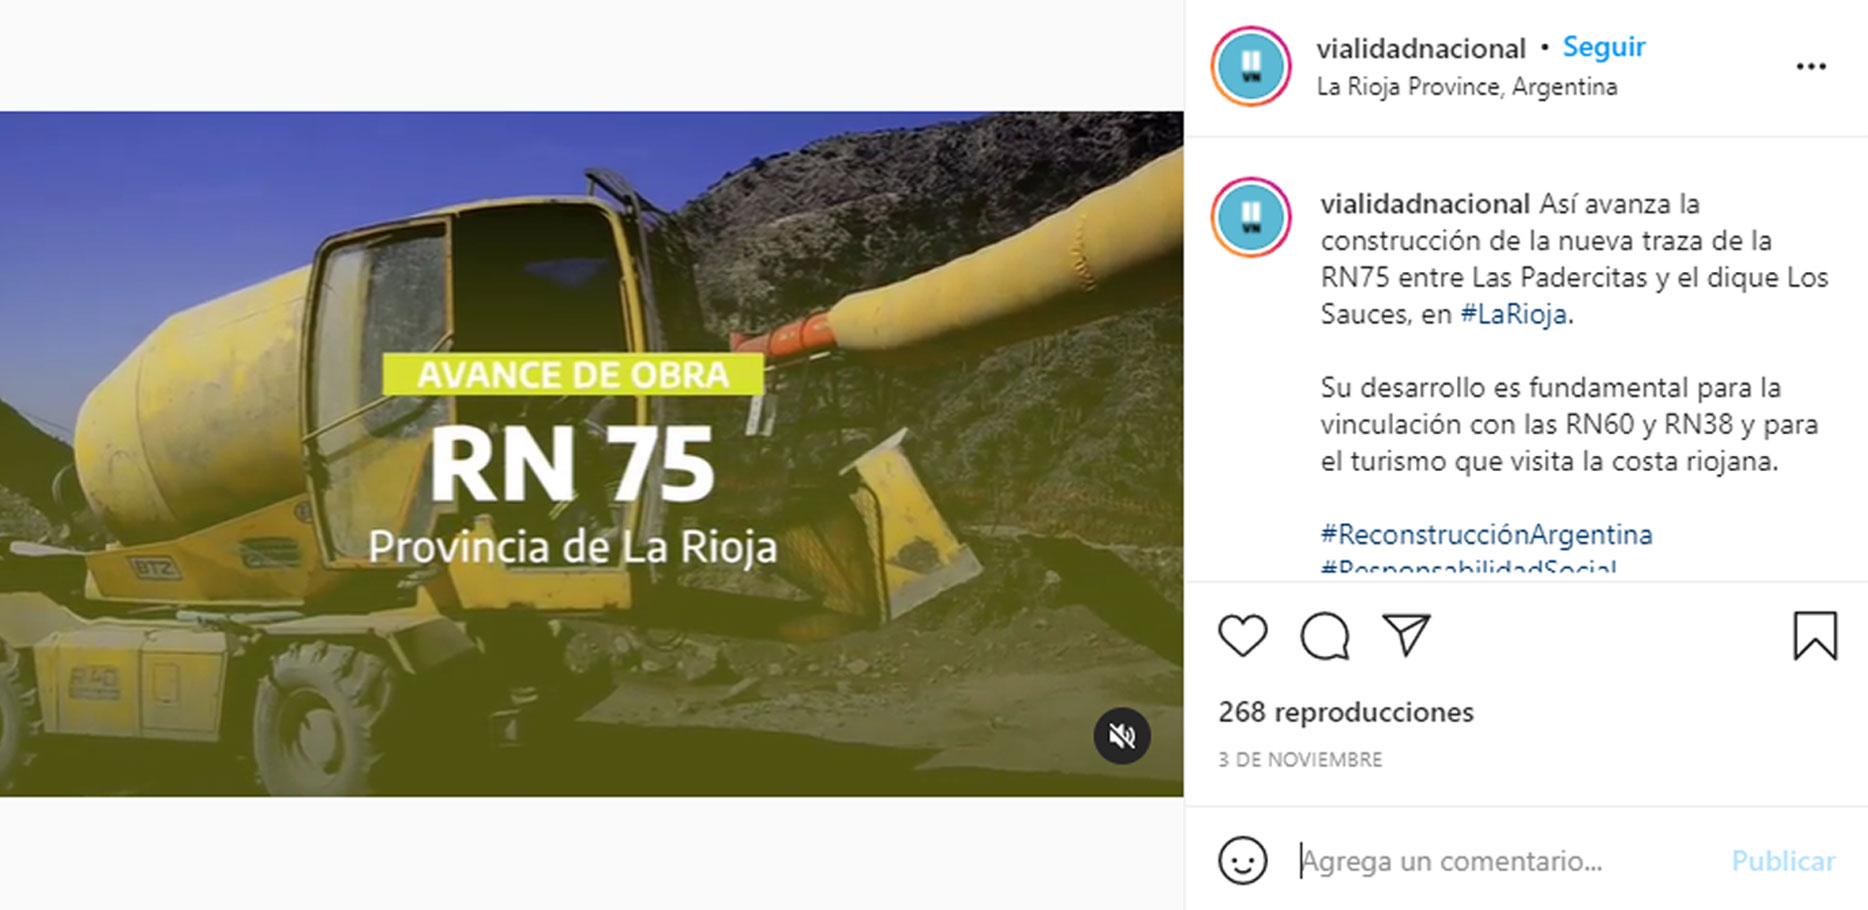The width and height of the screenshot is (1868, 910).
Task: Click the Publicar button
Action: click(x=1783, y=861)
